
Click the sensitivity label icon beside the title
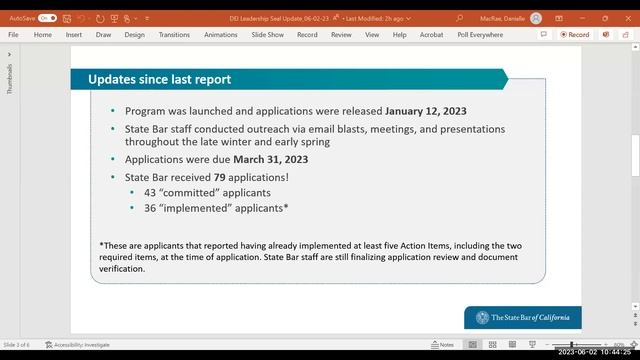(336, 18)
